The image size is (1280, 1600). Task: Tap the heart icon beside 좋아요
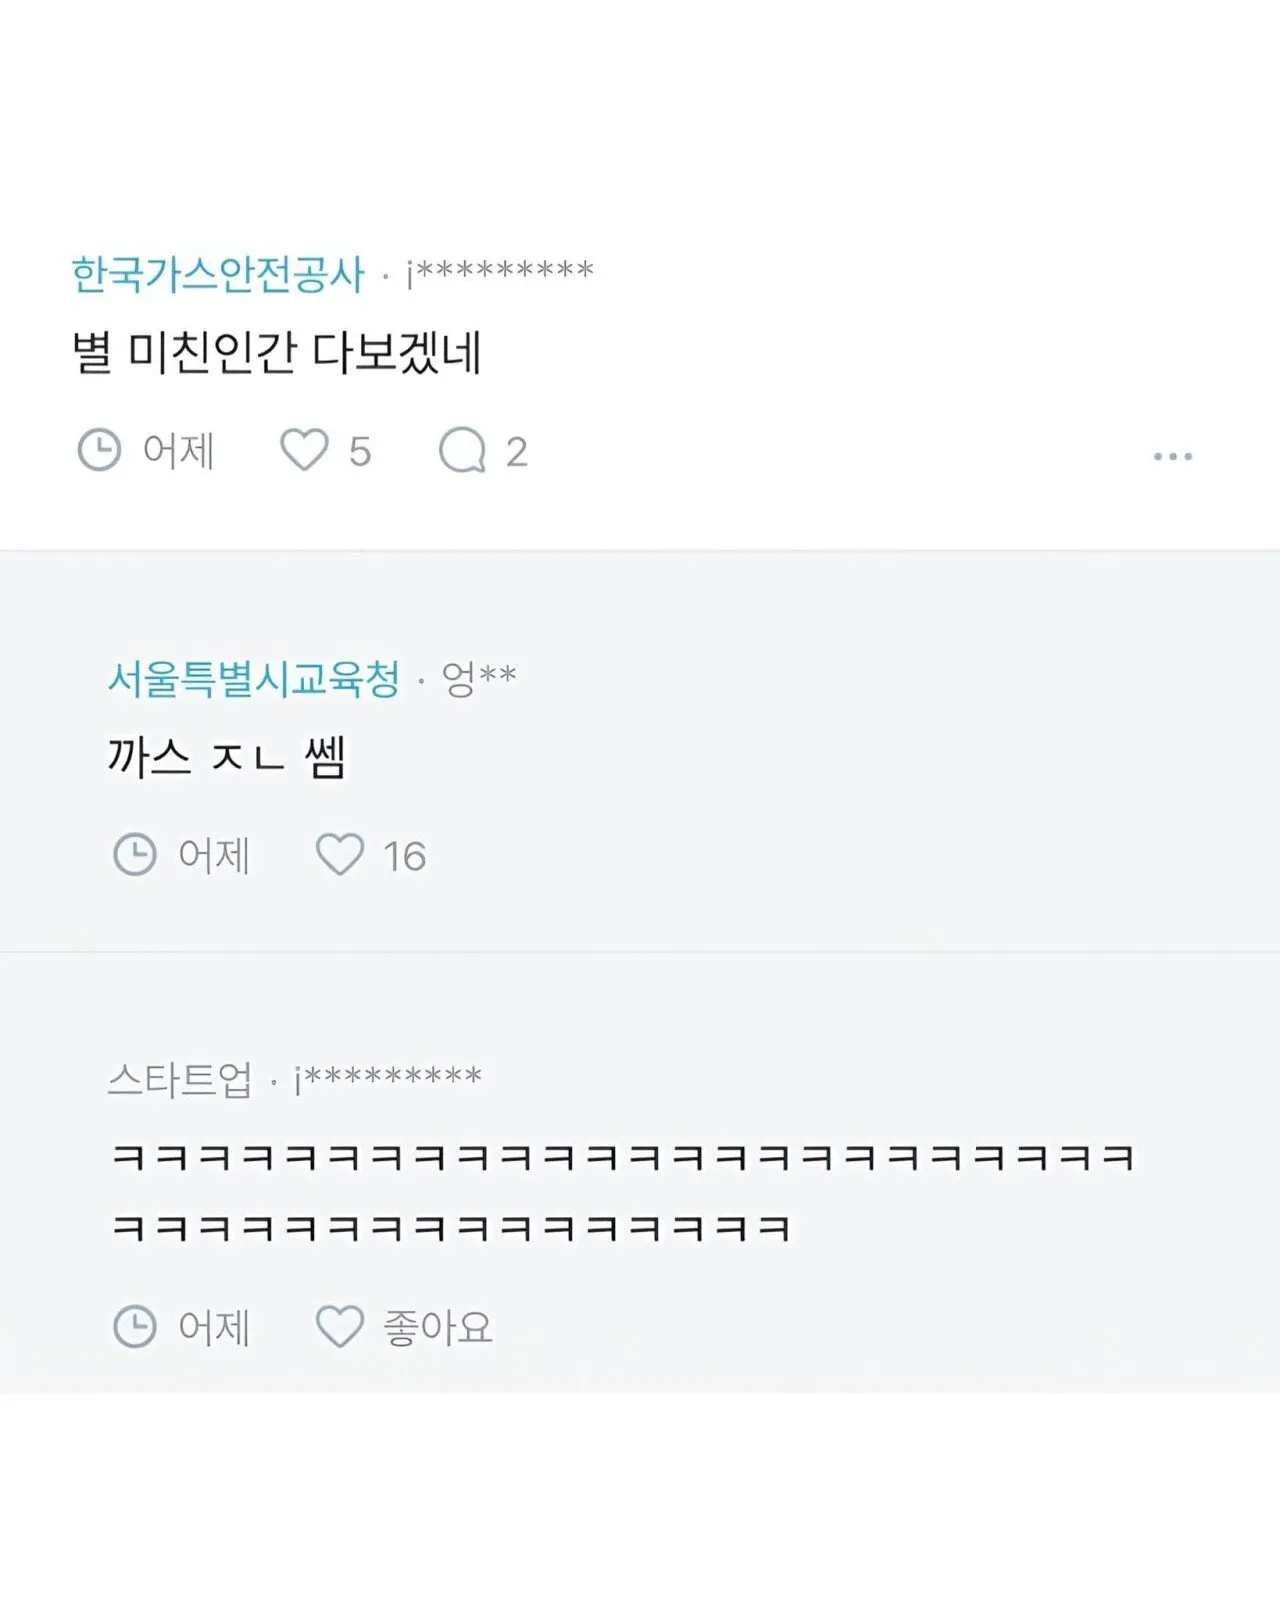click(340, 1327)
